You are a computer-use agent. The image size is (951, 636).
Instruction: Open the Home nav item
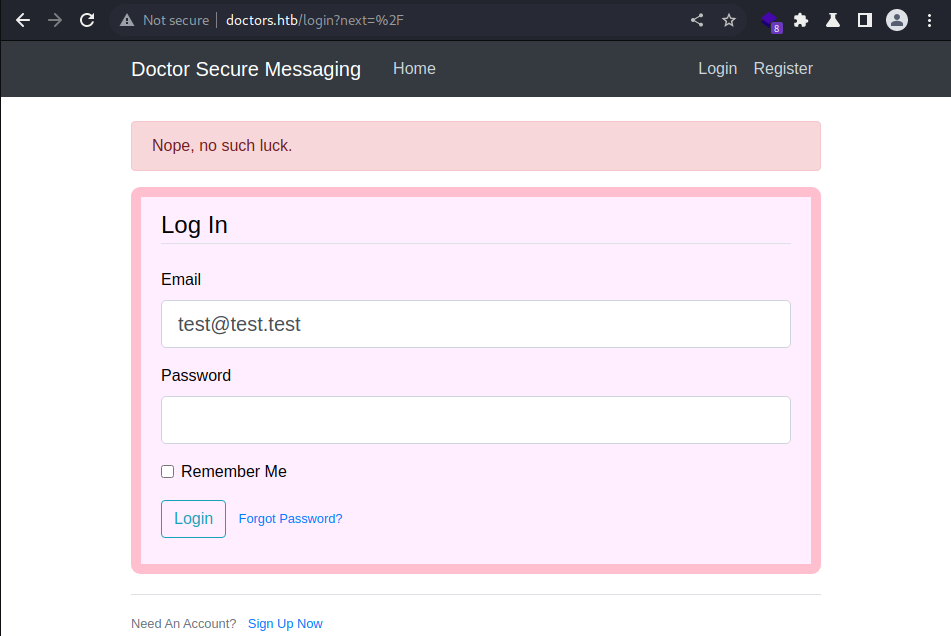[414, 69]
